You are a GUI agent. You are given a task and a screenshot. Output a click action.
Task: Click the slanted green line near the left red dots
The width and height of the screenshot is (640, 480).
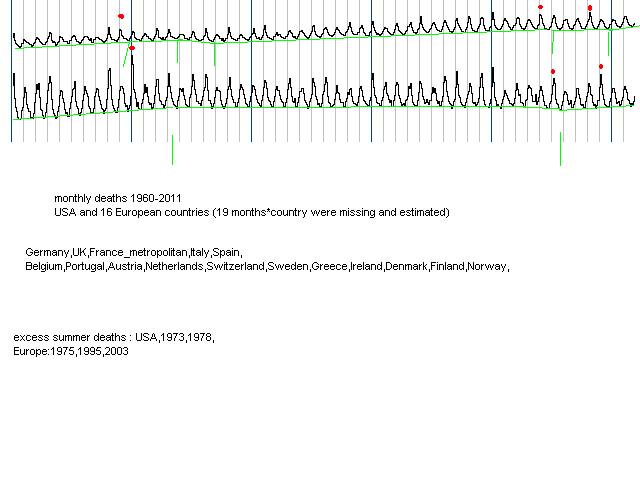pyautogui.click(x=126, y=58)
